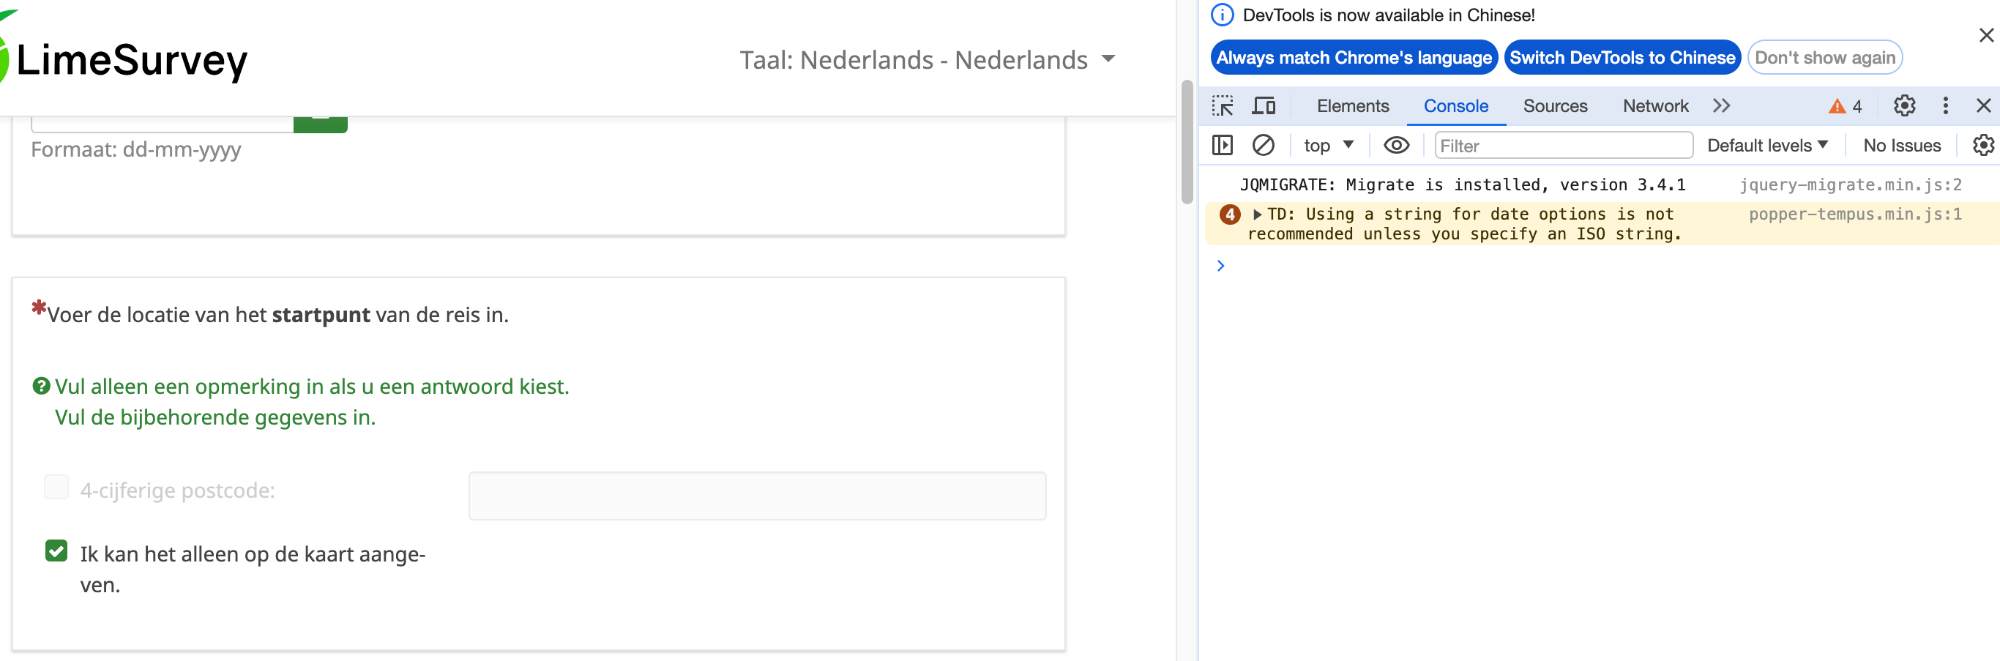
Task: Clear the console with the ban icon
Action: [1263, 145]
